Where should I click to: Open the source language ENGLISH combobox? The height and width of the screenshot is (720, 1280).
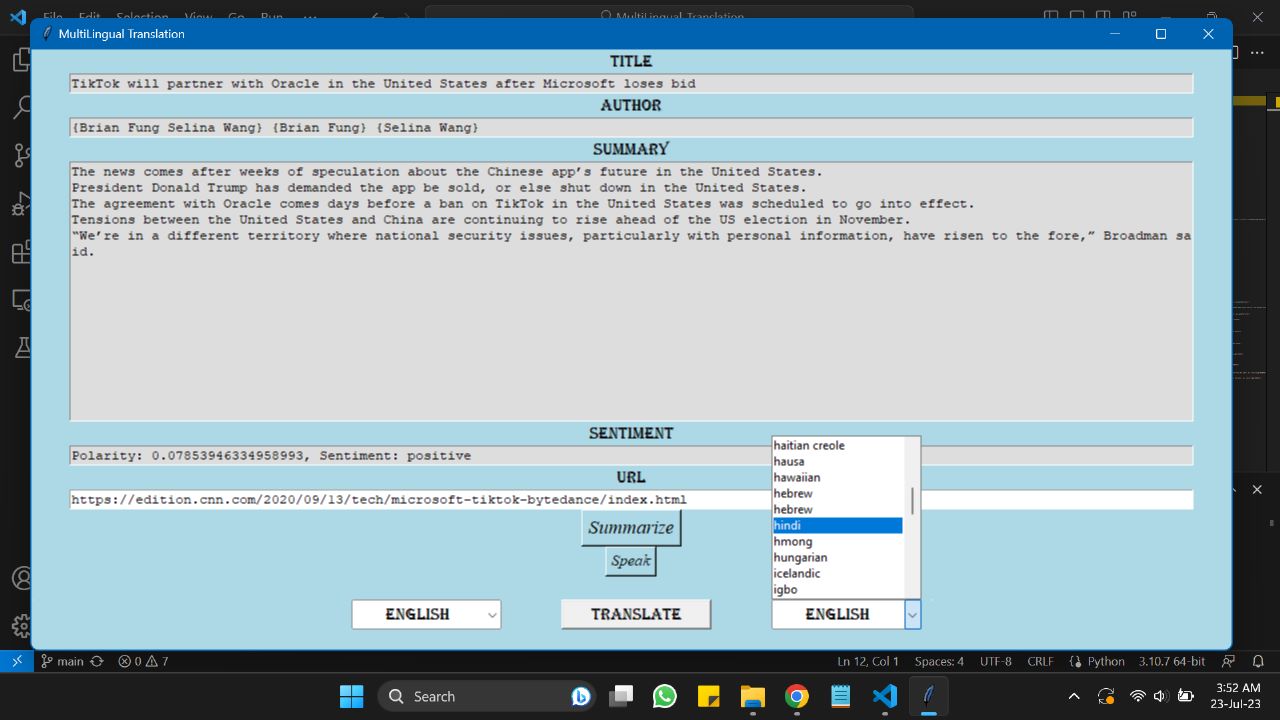pyautogui.click(x=426, y=614)
